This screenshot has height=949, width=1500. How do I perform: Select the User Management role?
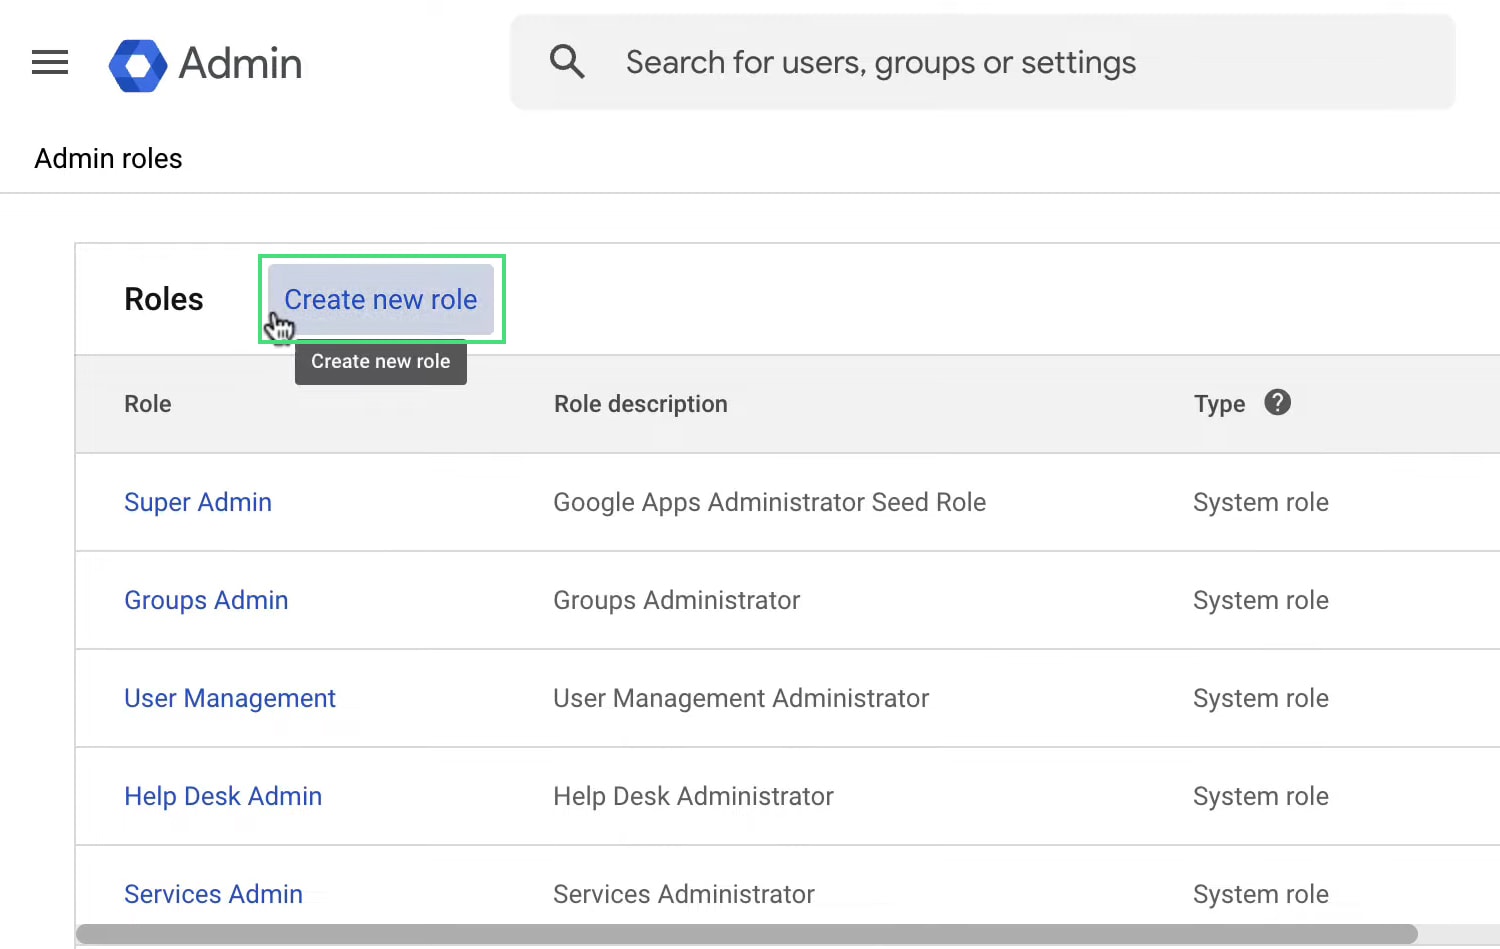tap(230, 698)
